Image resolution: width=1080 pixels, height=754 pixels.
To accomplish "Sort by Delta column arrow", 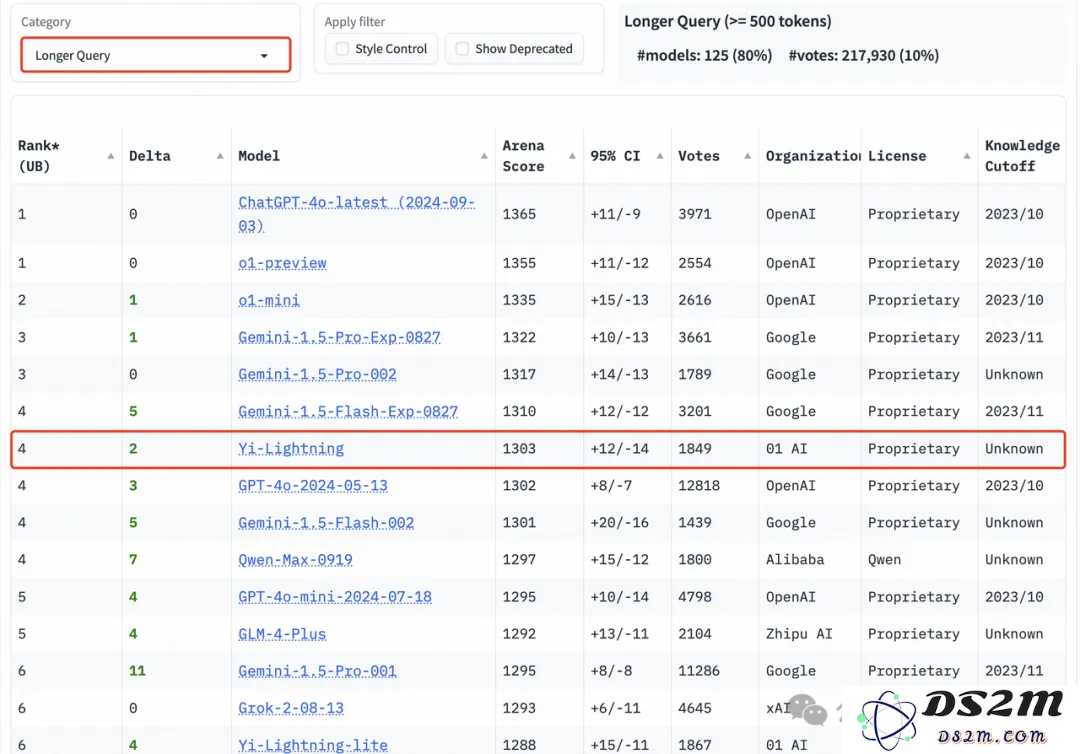I will (220, 156).
